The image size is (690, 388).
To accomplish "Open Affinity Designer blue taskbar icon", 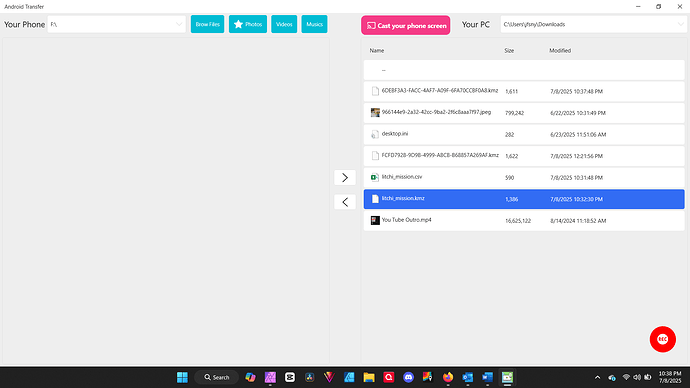I will pyautogui.click(x=349, y=377).
